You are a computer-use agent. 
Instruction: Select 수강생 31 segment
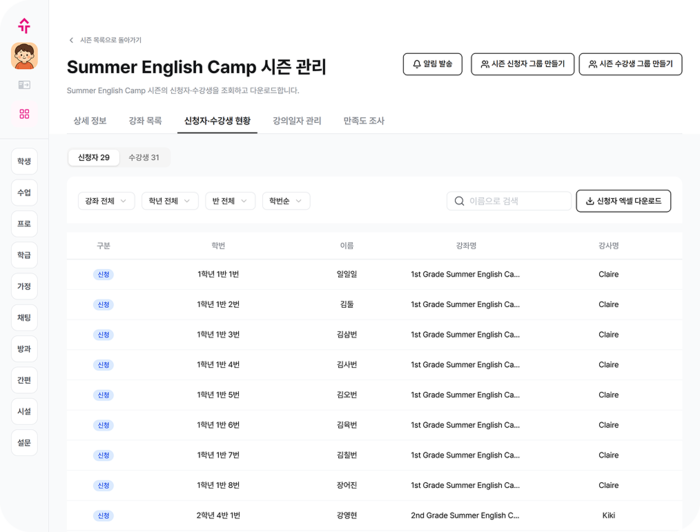click(x=144, y=158)
